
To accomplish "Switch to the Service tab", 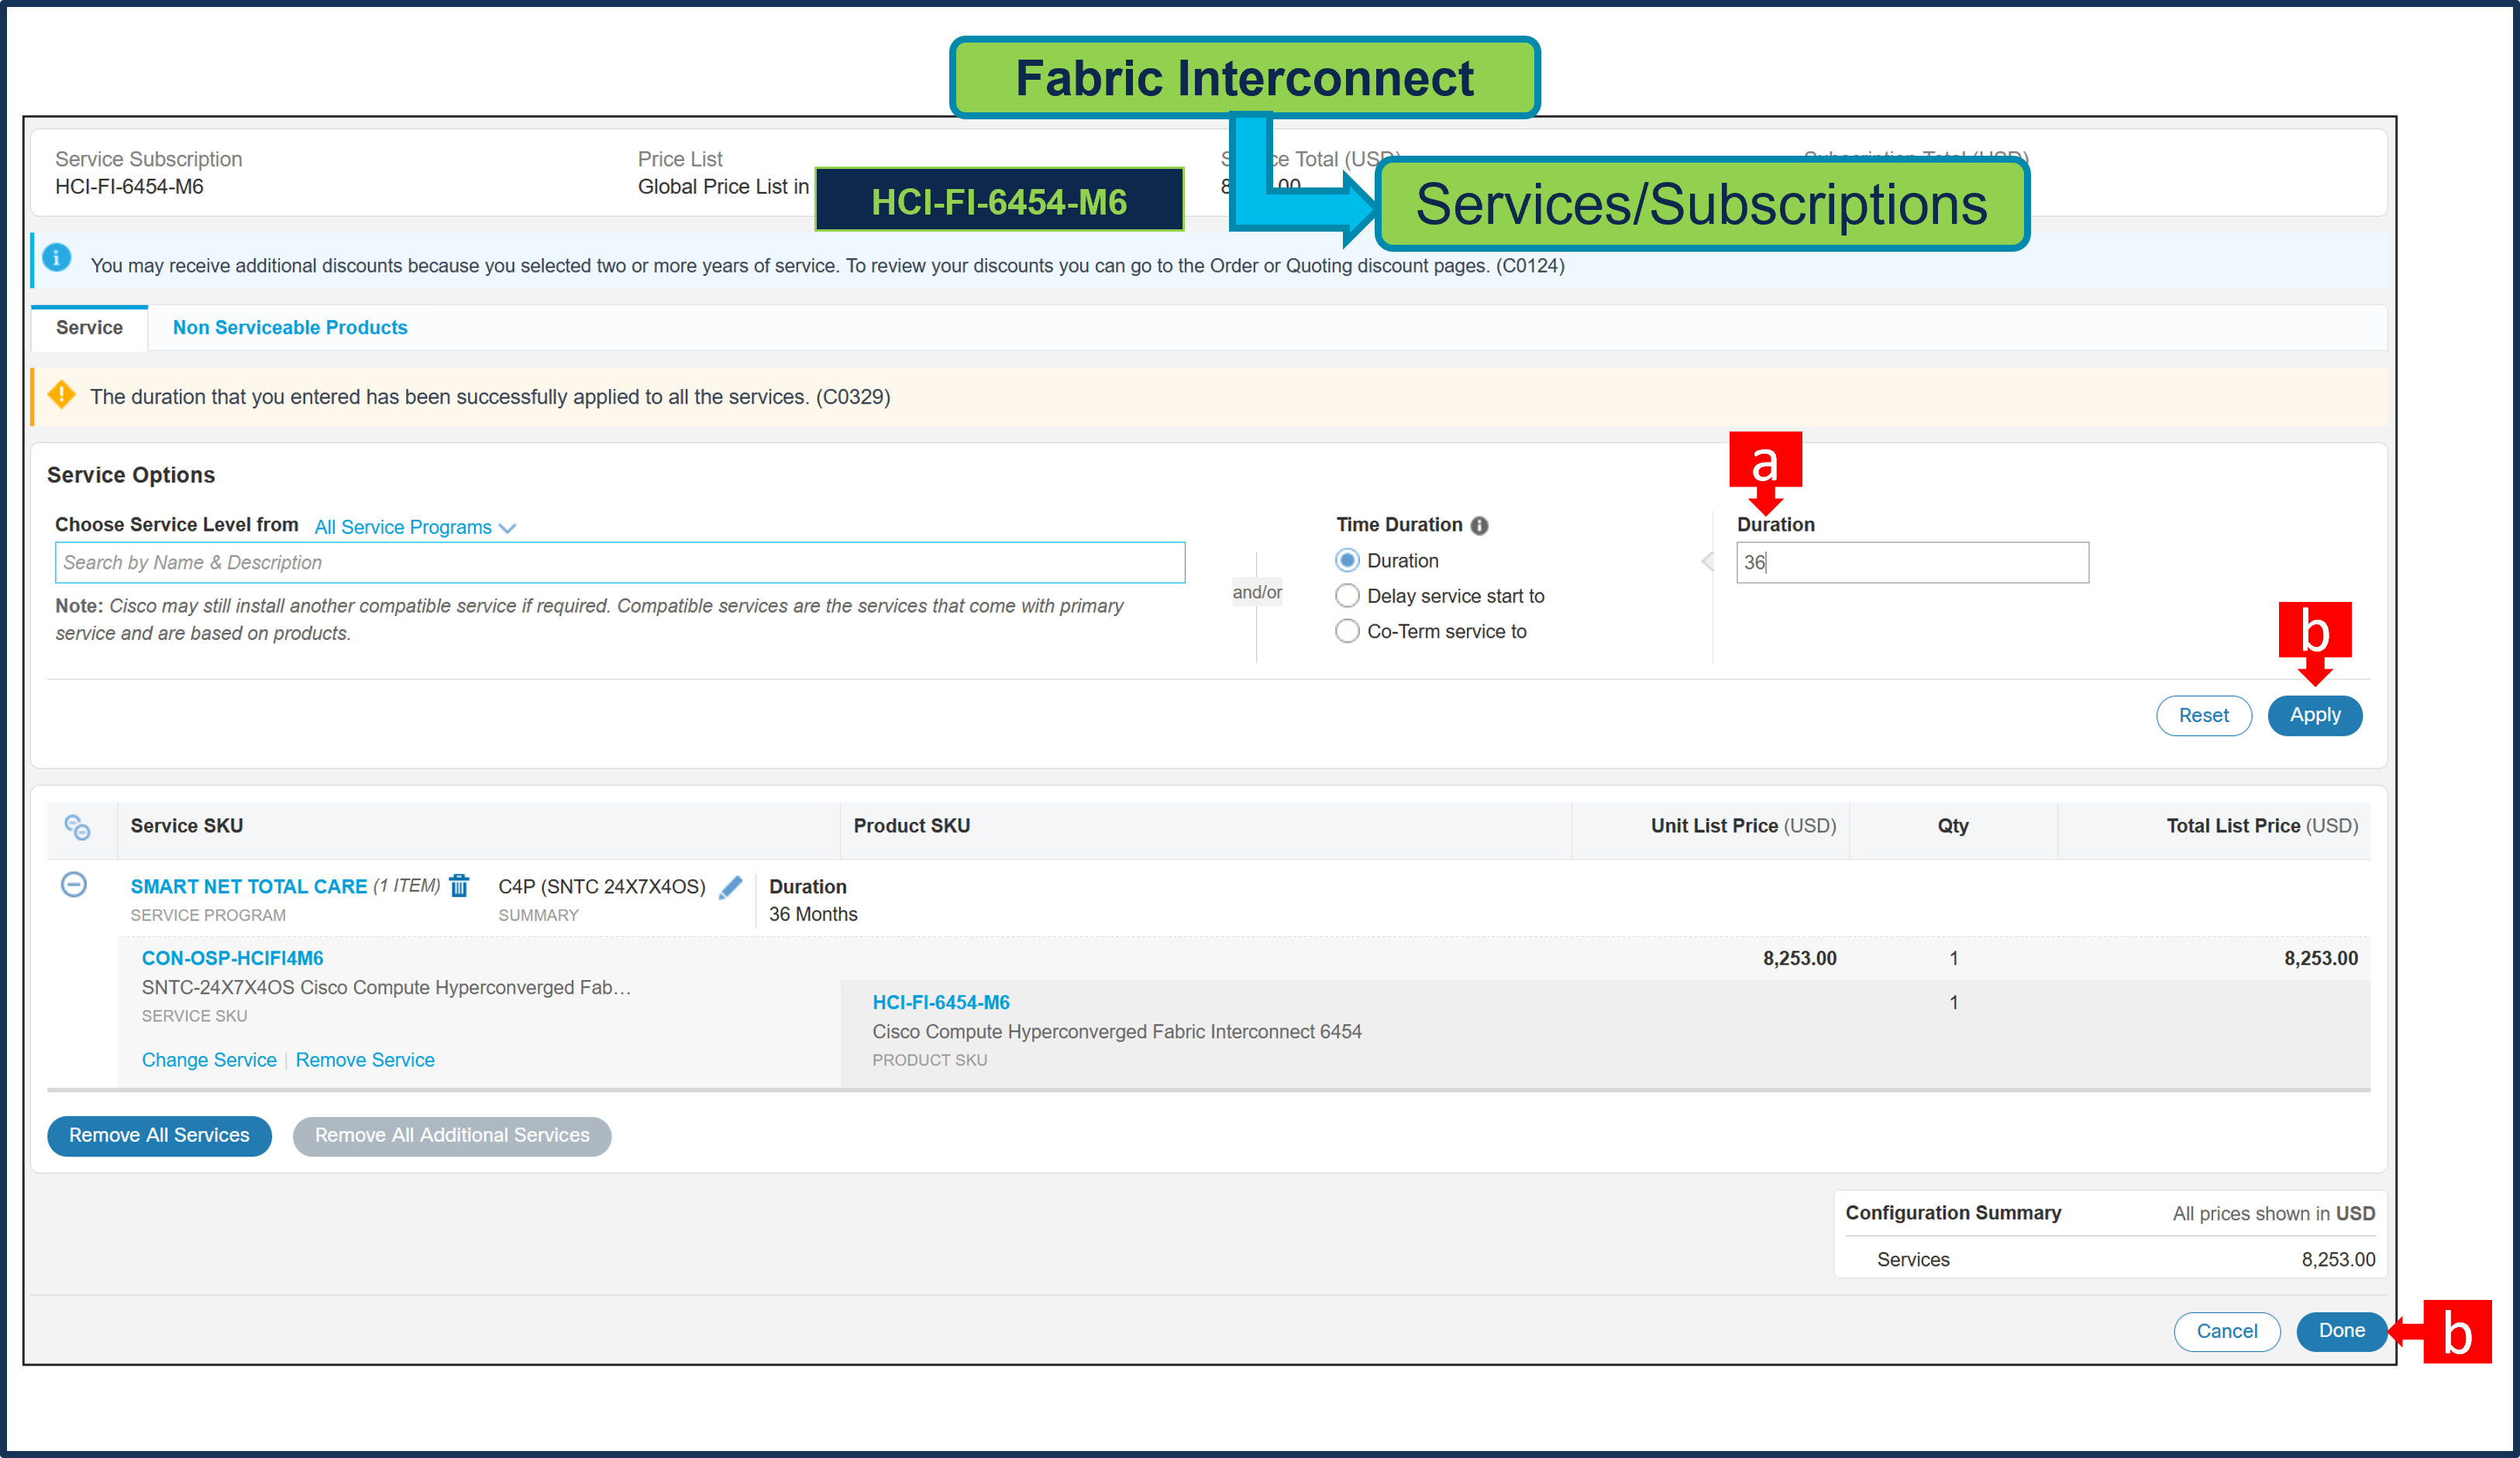I will [89, 328].
